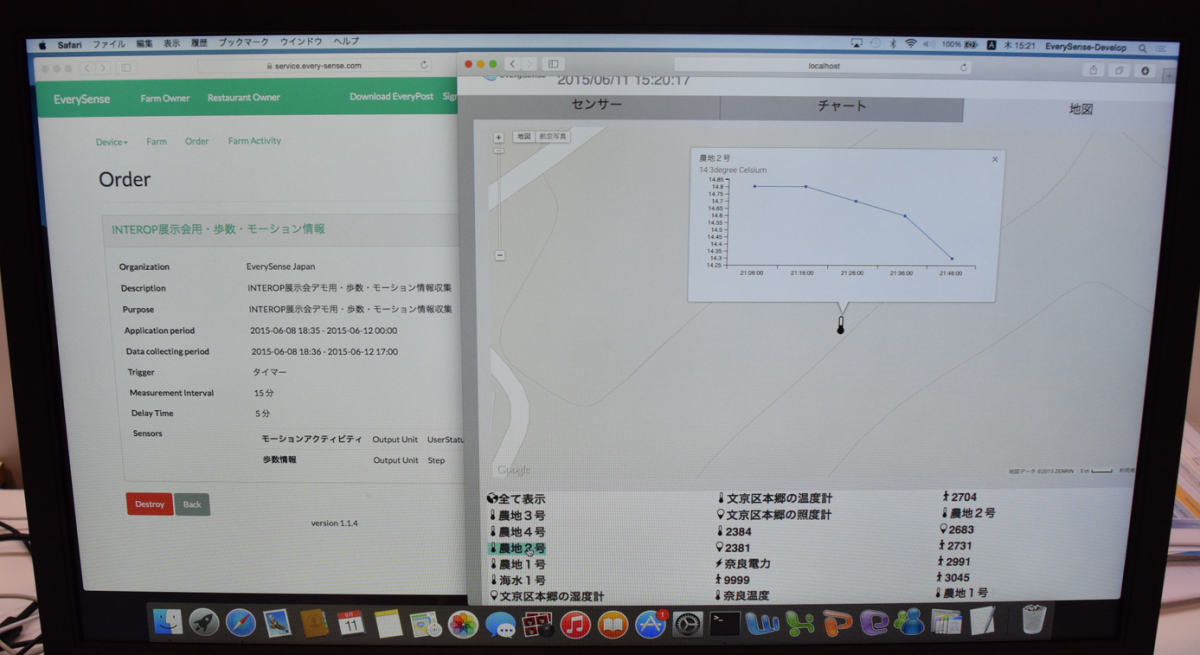1200x655 pixels.
Task: Select 奈良温度 sensor
Action: [x=744, y=595]
